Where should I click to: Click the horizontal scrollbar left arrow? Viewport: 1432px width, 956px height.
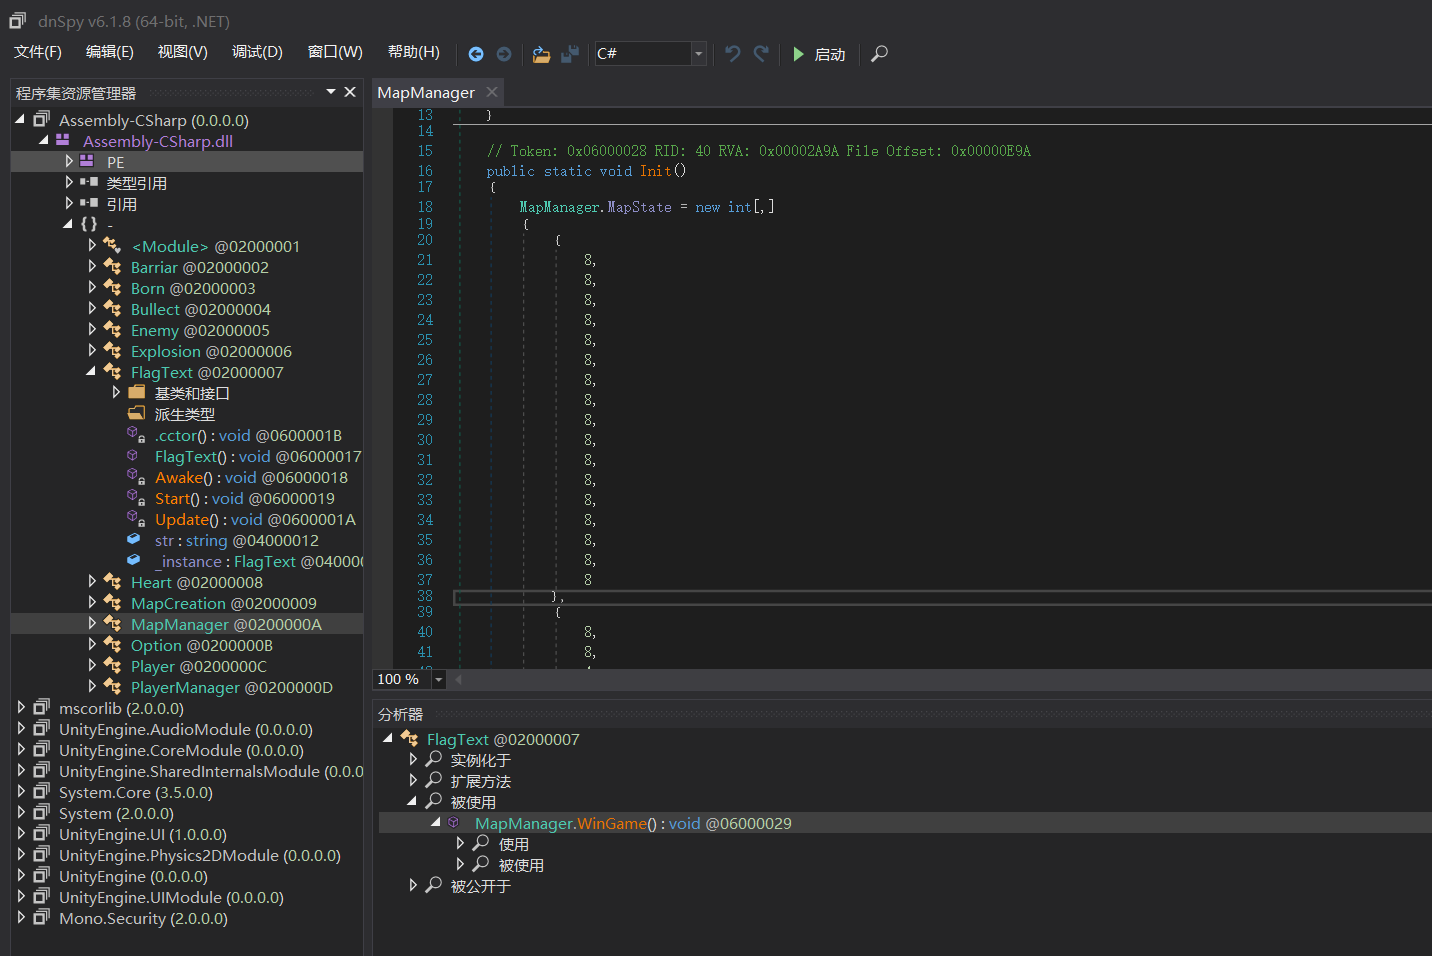(x=459, y=679)
